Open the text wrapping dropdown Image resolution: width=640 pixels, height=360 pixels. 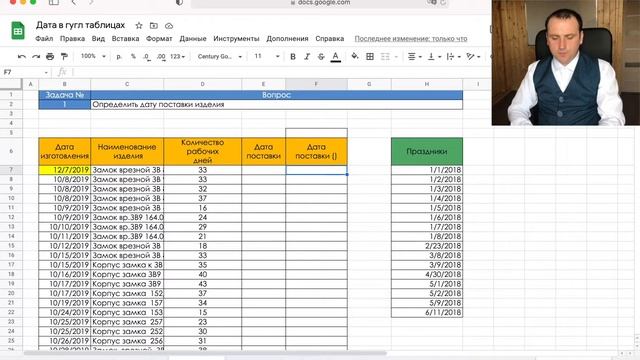pos(453,57)
